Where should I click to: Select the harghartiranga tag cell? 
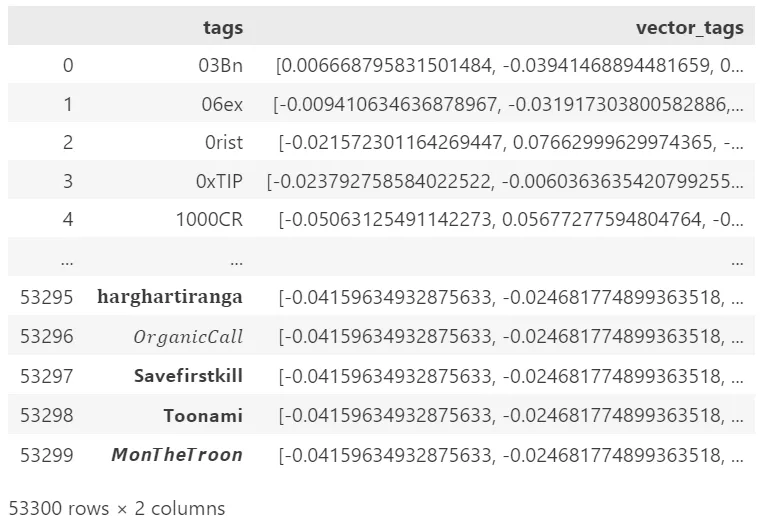(170, 297)
